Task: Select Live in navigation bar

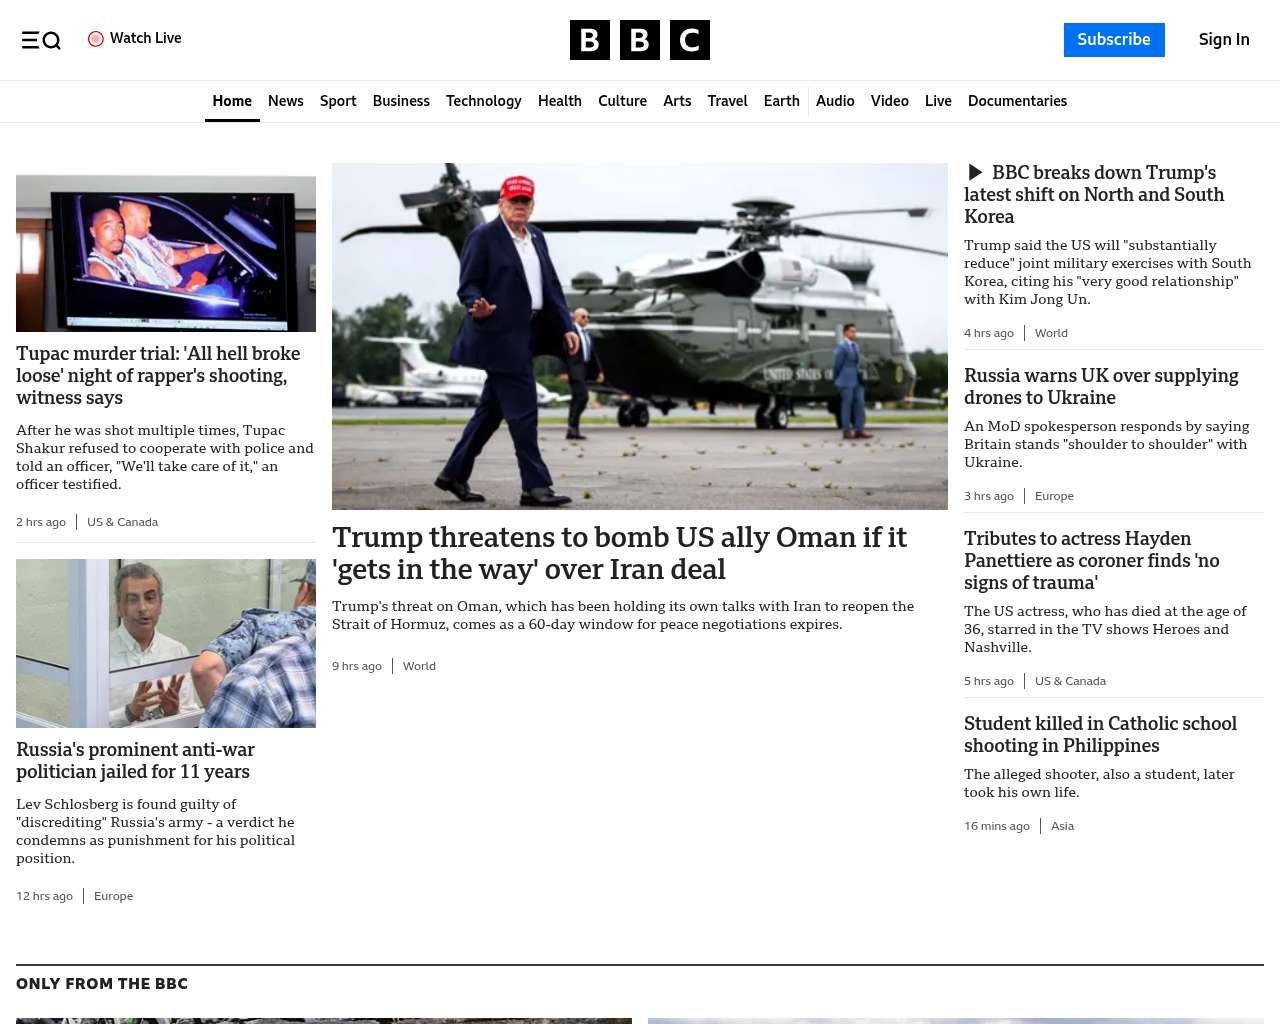Action: [x=938, y=101]
